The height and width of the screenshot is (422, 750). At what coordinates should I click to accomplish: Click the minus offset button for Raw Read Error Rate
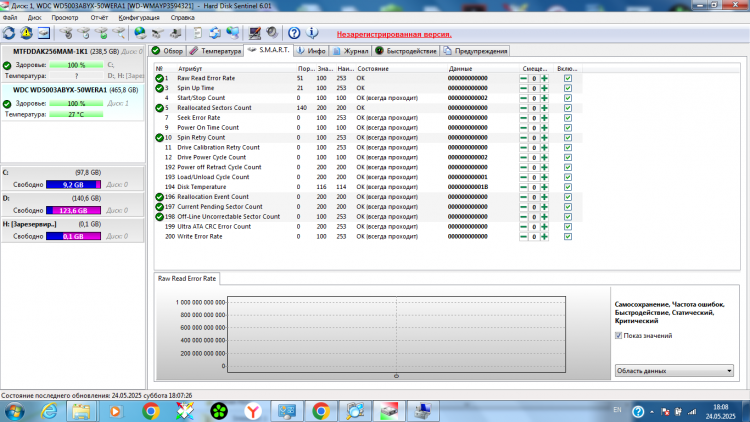[x=524, y=78]
